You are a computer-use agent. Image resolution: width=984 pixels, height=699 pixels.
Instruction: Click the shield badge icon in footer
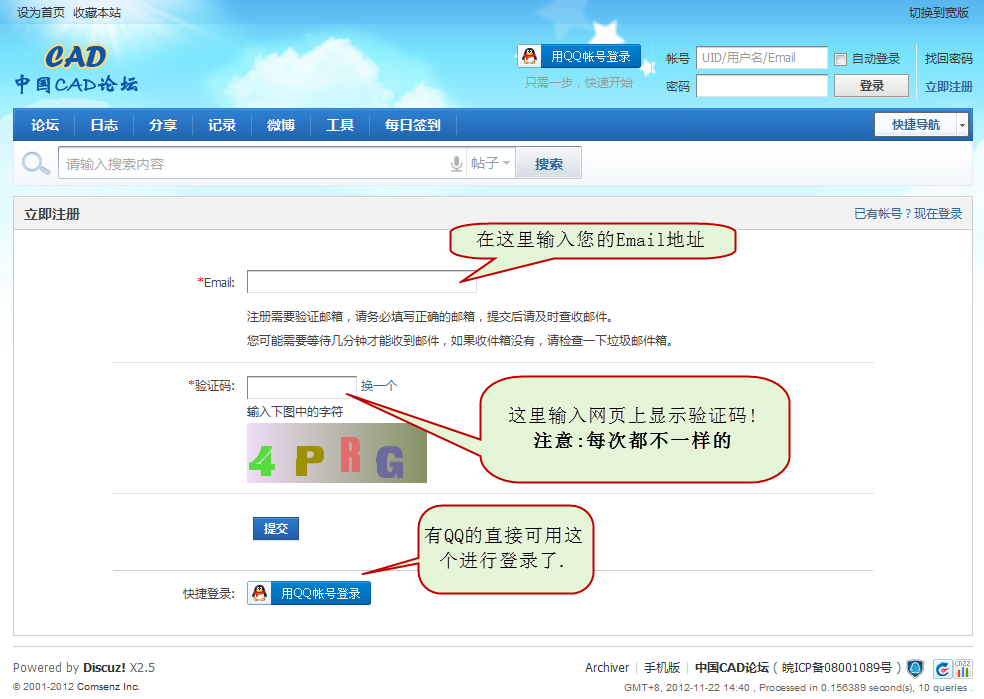(x=916, y=668)
